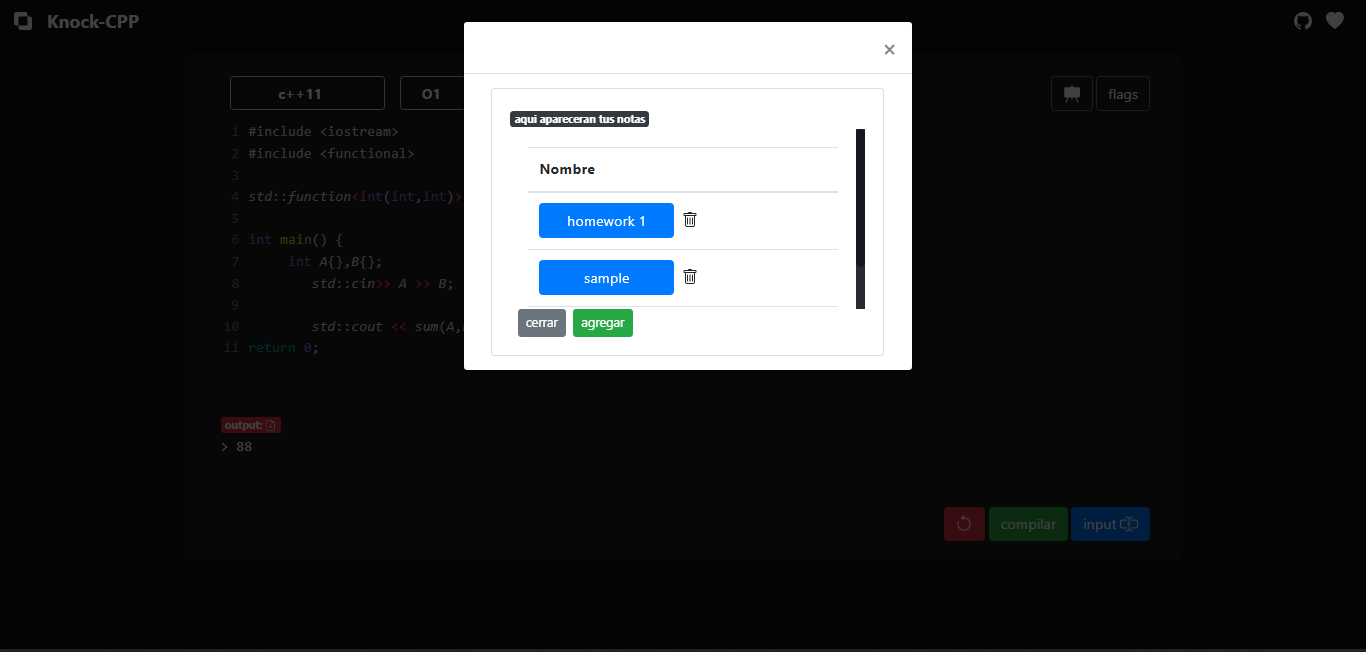The height and width of the screenshot is (652, 1366).
Task: Delete the sample note with trash icon
Action: (690, 276)
